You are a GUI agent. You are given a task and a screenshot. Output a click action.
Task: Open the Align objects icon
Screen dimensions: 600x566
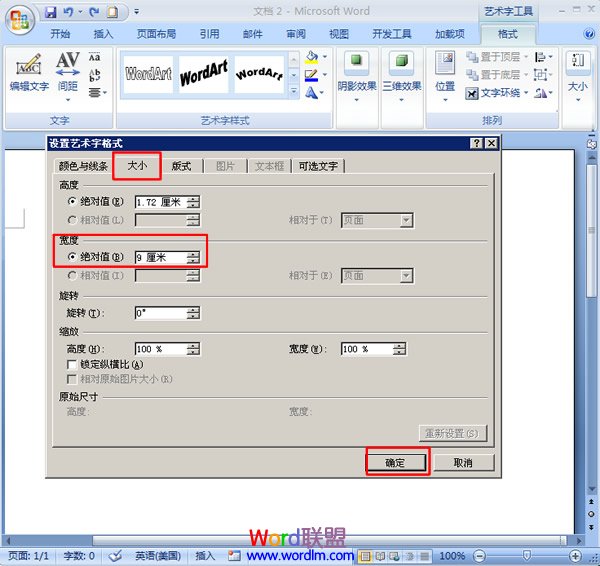click(543, 57)
